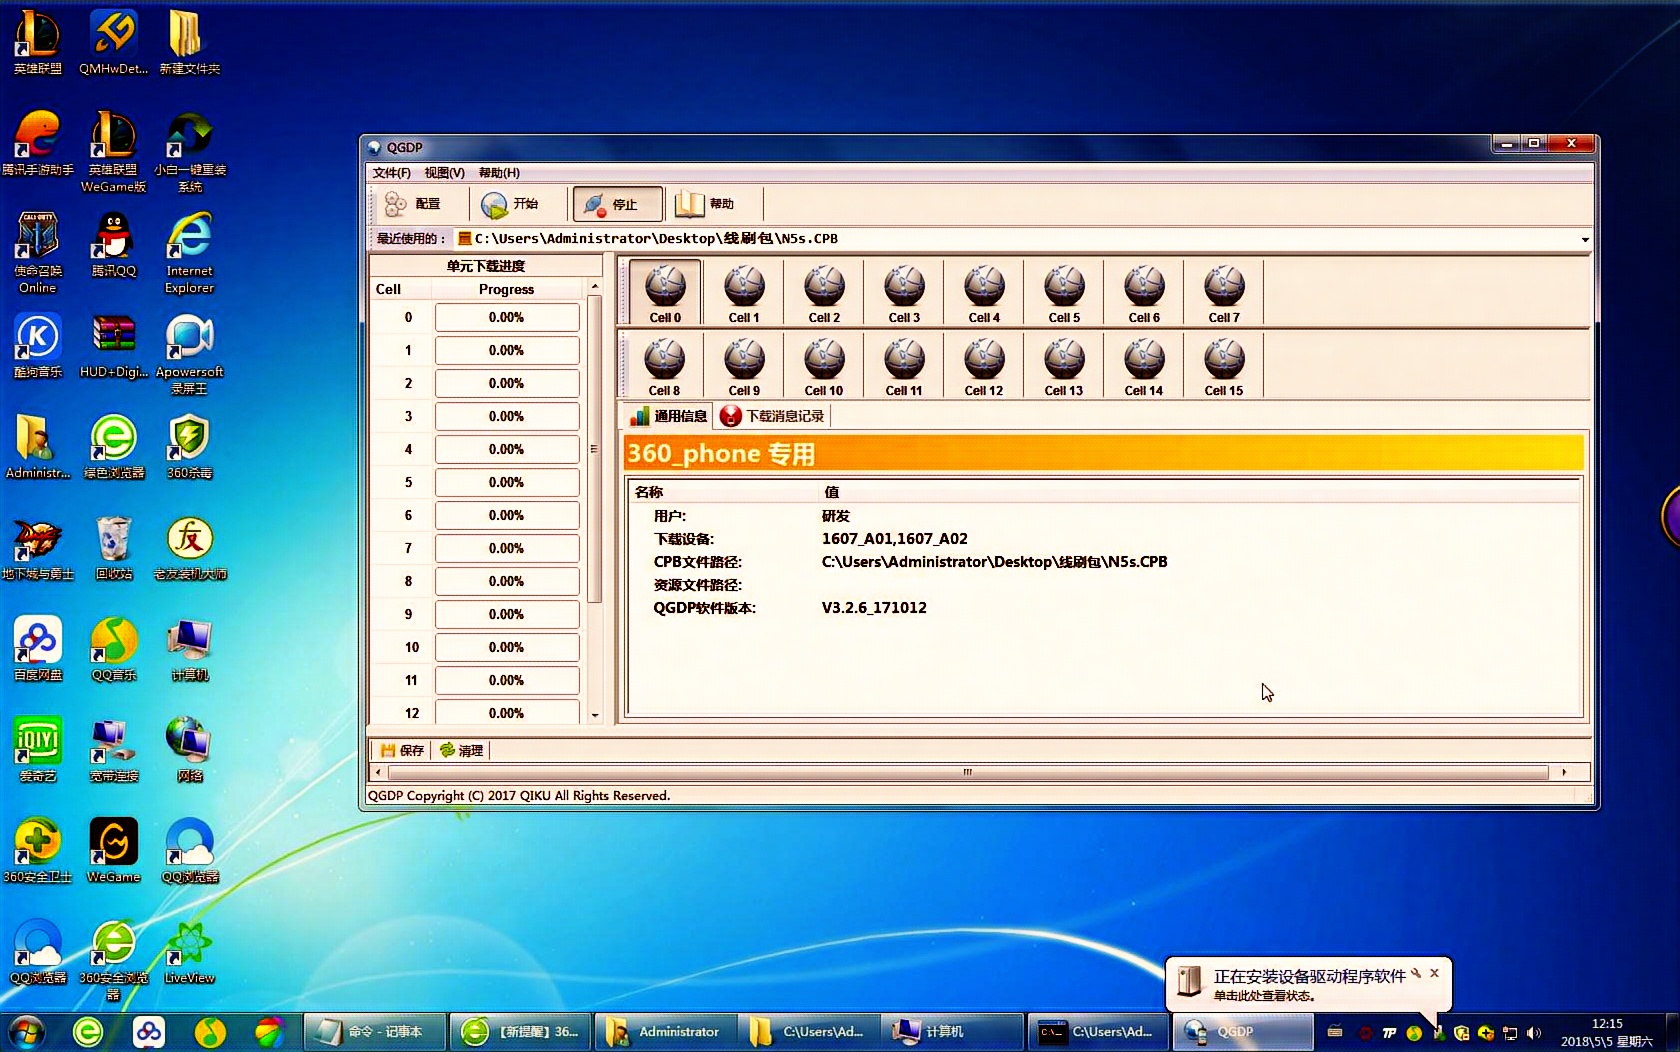1680x1052 pixels.
Task: Select the Cell 7 download unit icon
Action: click(x=1224, y=292)
